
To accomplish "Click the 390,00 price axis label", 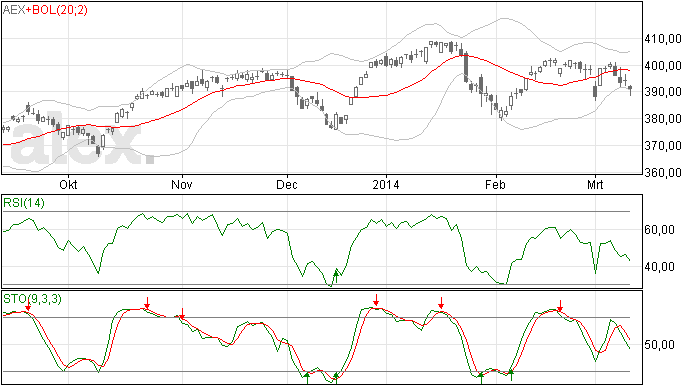I will click(x=663, y=92).
